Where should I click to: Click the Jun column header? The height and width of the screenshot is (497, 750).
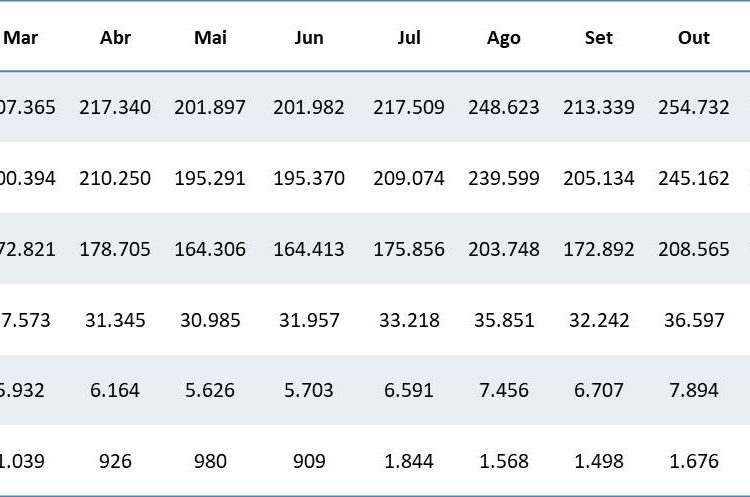tap(309, 38)
